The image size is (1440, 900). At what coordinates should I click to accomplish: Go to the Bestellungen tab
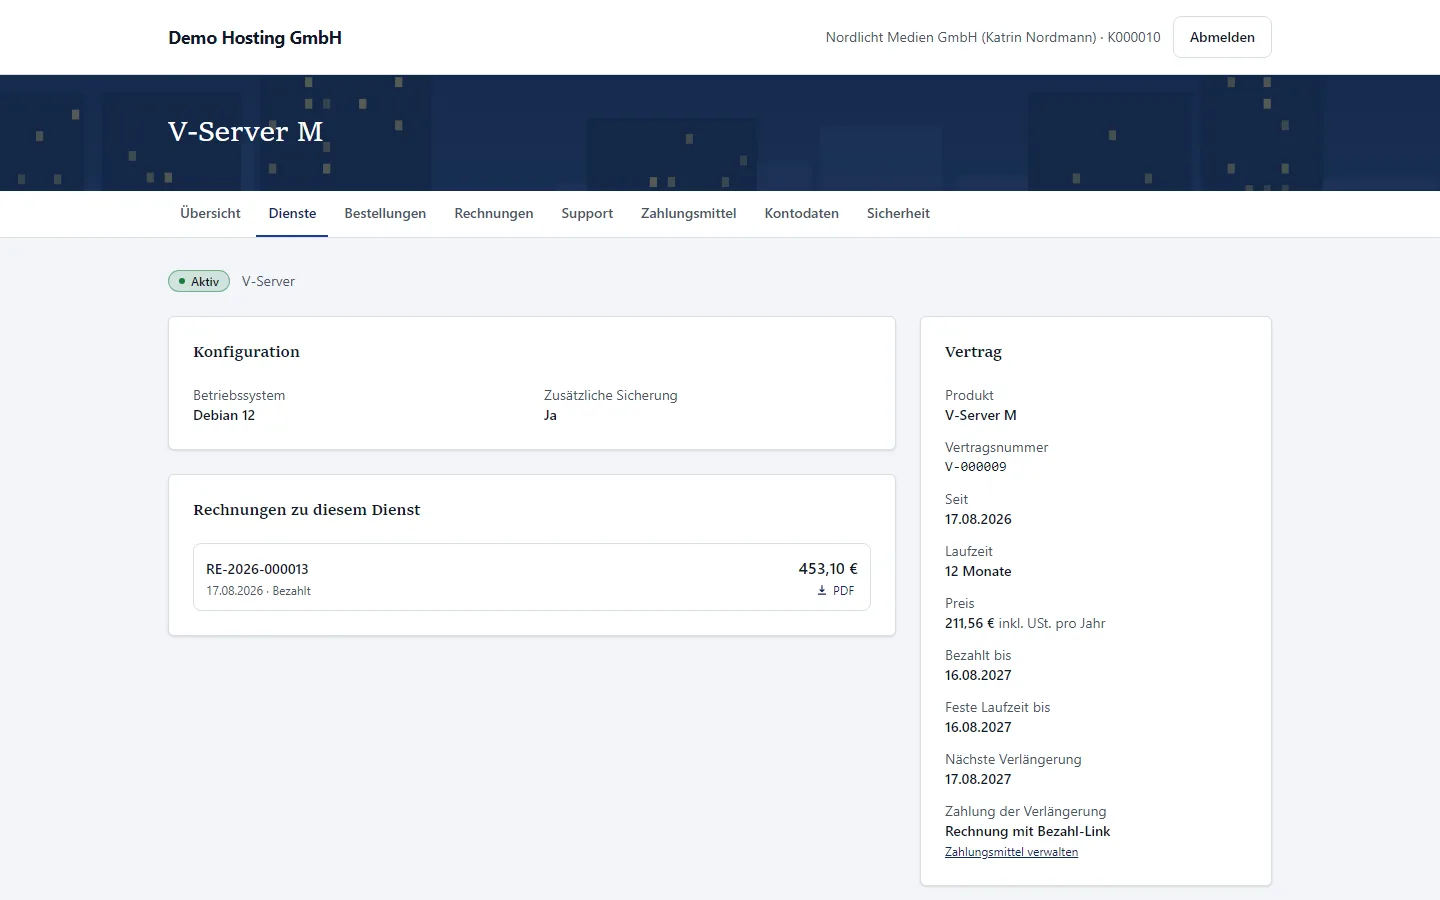(x=385, y=213)
